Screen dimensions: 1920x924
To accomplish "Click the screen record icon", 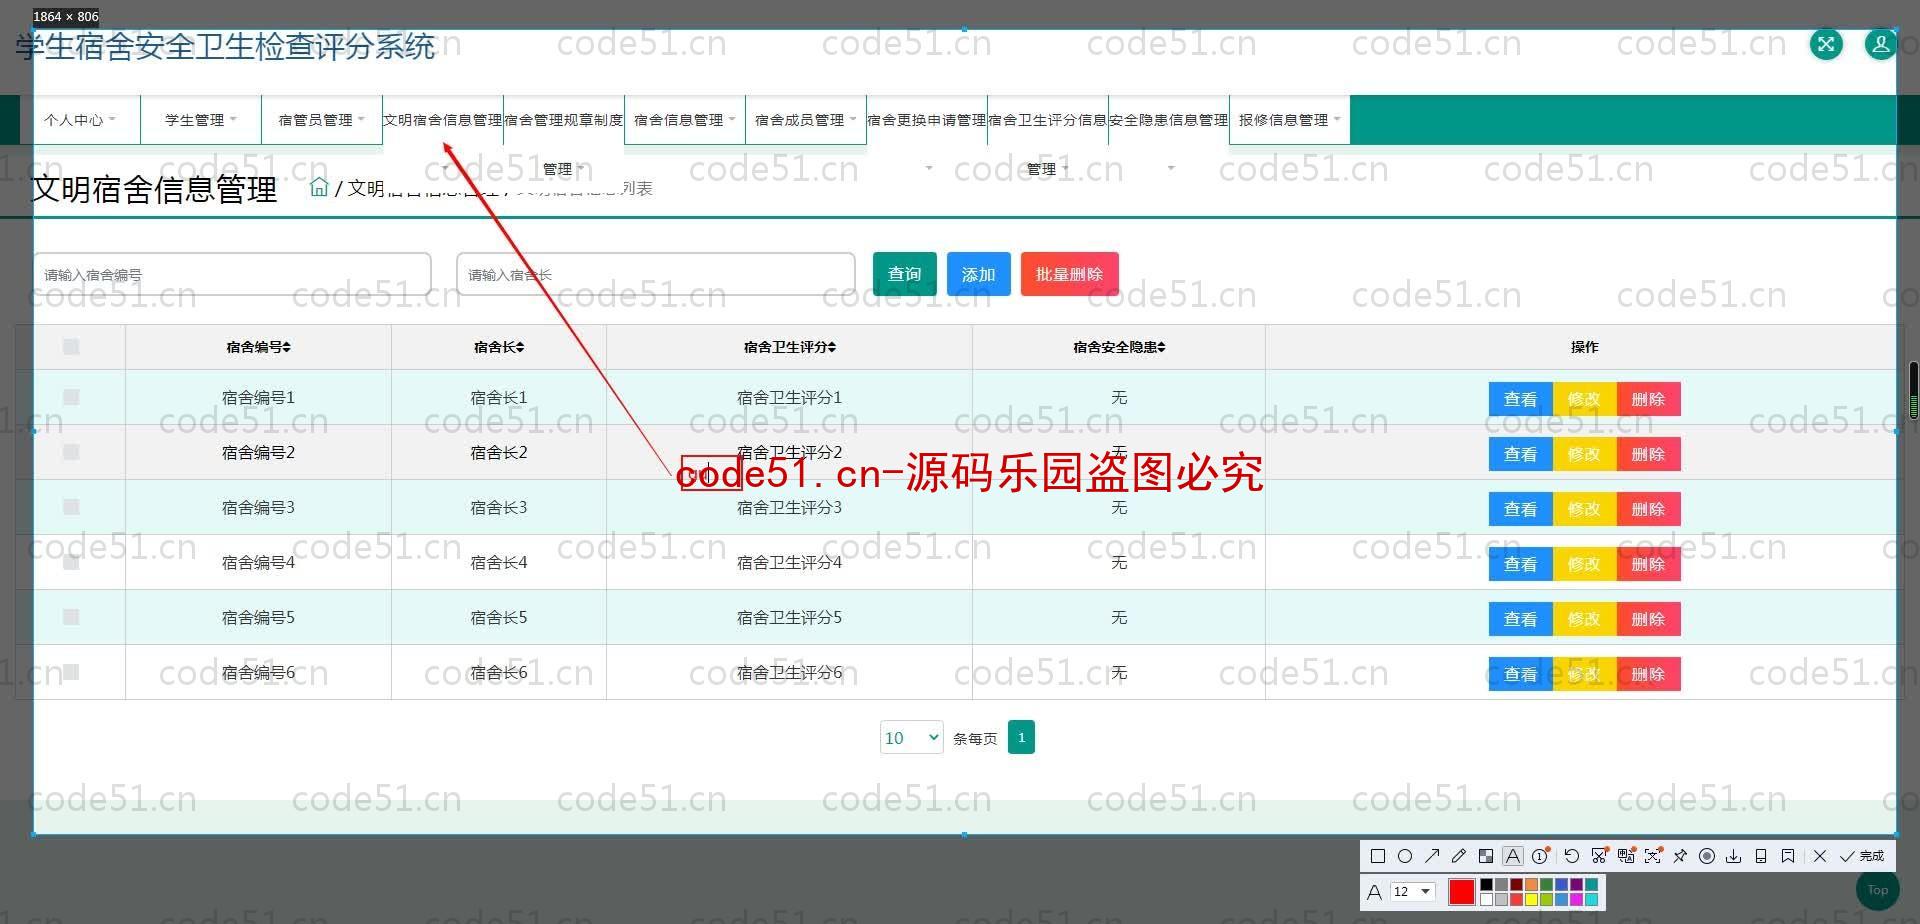I will pyautogui.click(x=1707, y=856).
